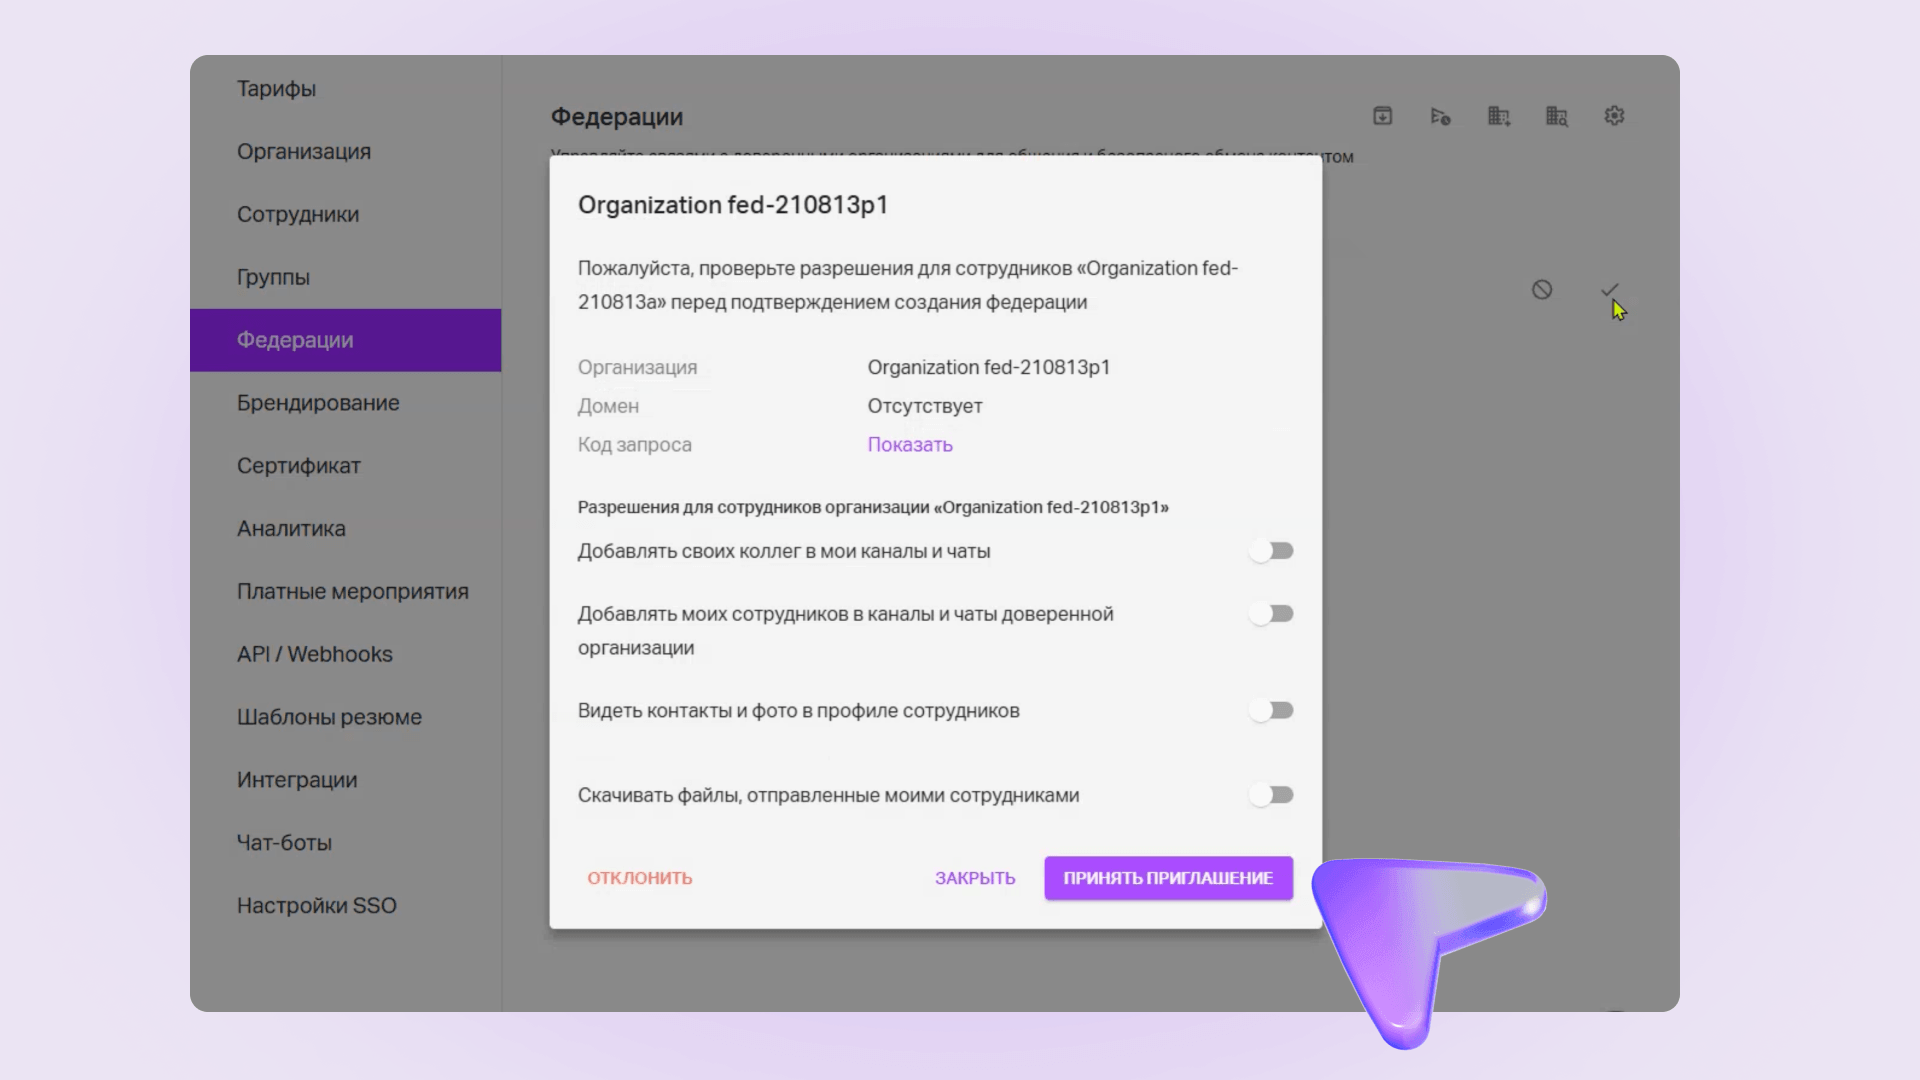Enable adding my employees to trusted chats

(x=1271, y=614)
